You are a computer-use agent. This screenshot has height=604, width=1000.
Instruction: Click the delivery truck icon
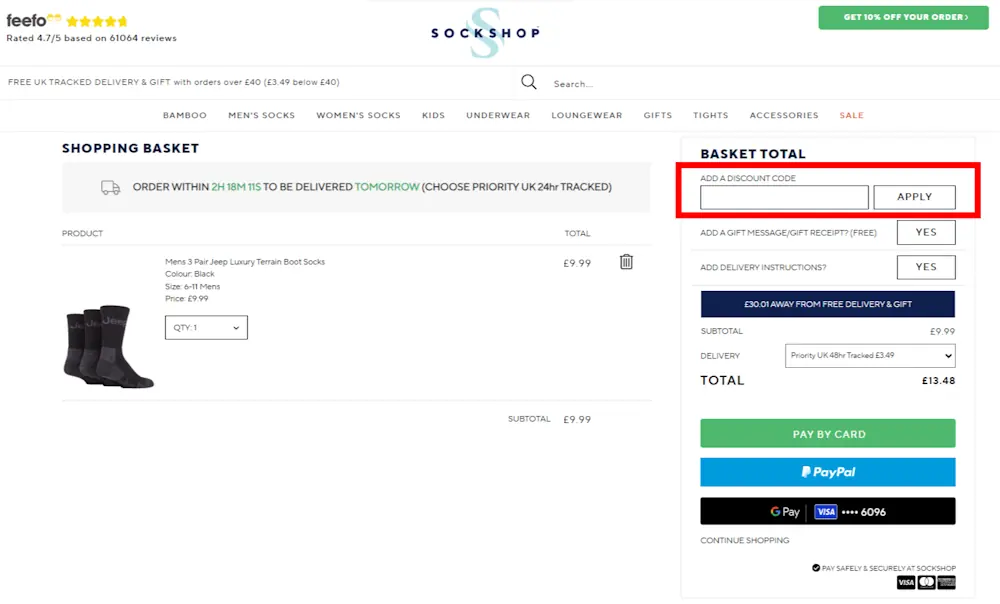click(110, 188)
